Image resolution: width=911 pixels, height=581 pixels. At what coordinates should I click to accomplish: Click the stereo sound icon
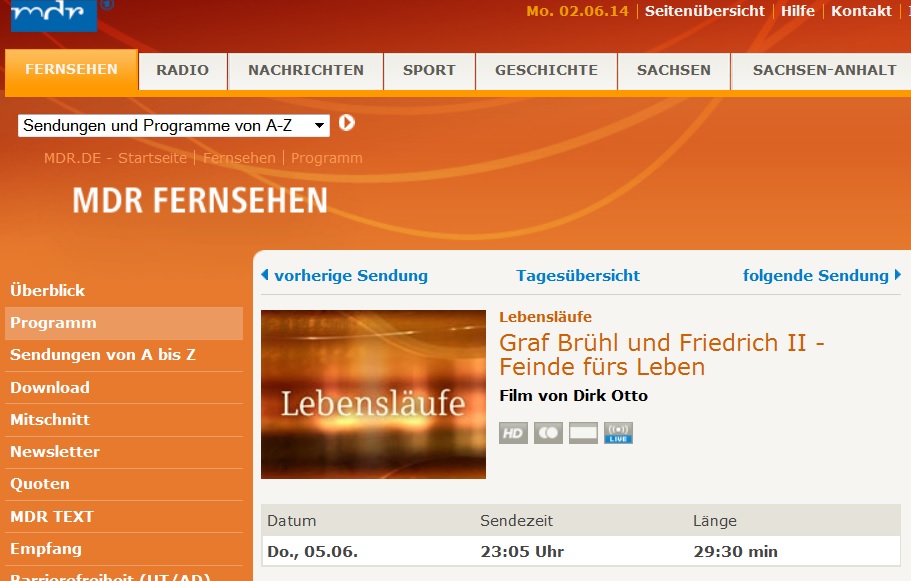coord(548,433)
